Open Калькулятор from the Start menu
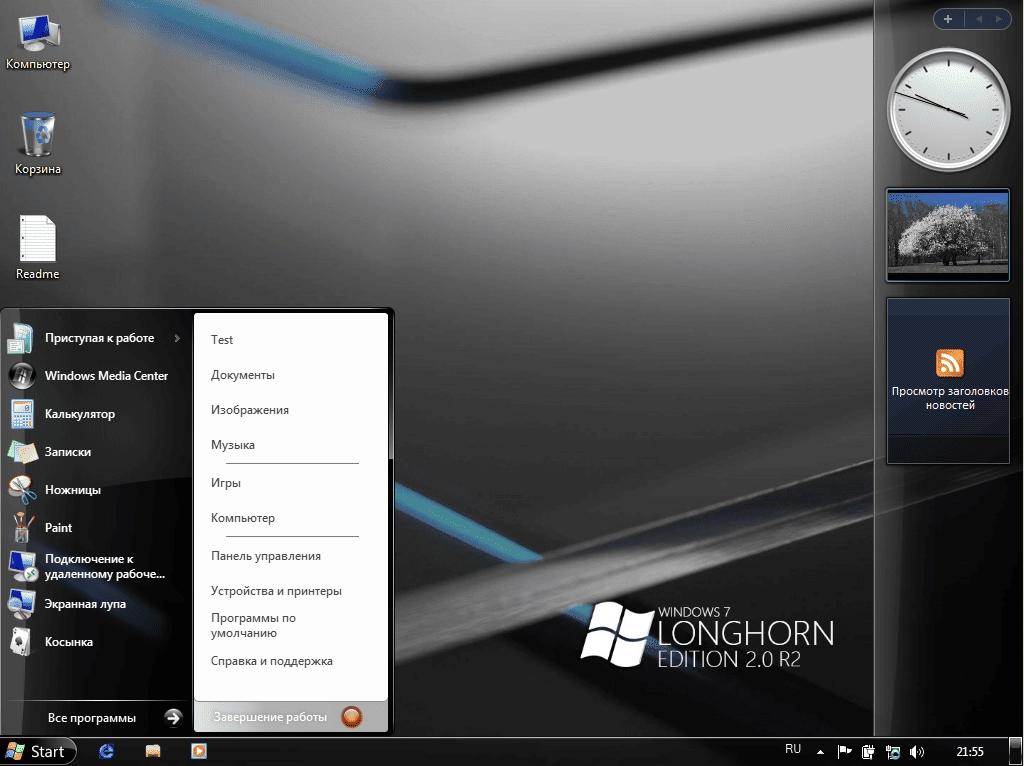 pos(95,413)
